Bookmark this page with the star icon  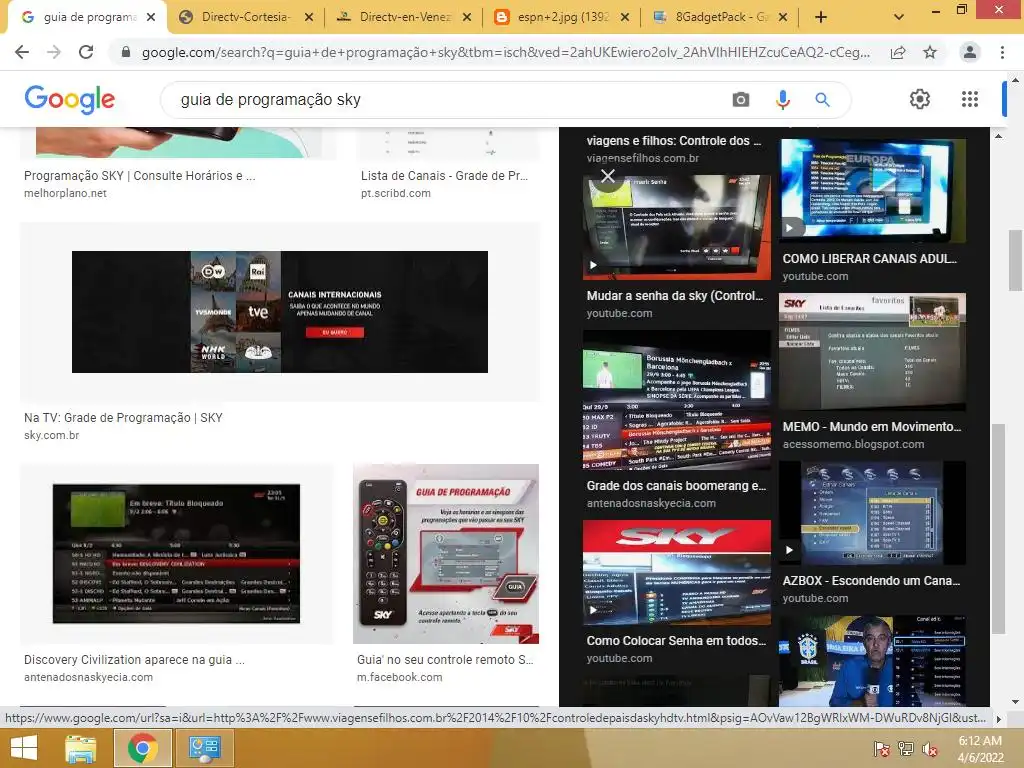[930, 52]
